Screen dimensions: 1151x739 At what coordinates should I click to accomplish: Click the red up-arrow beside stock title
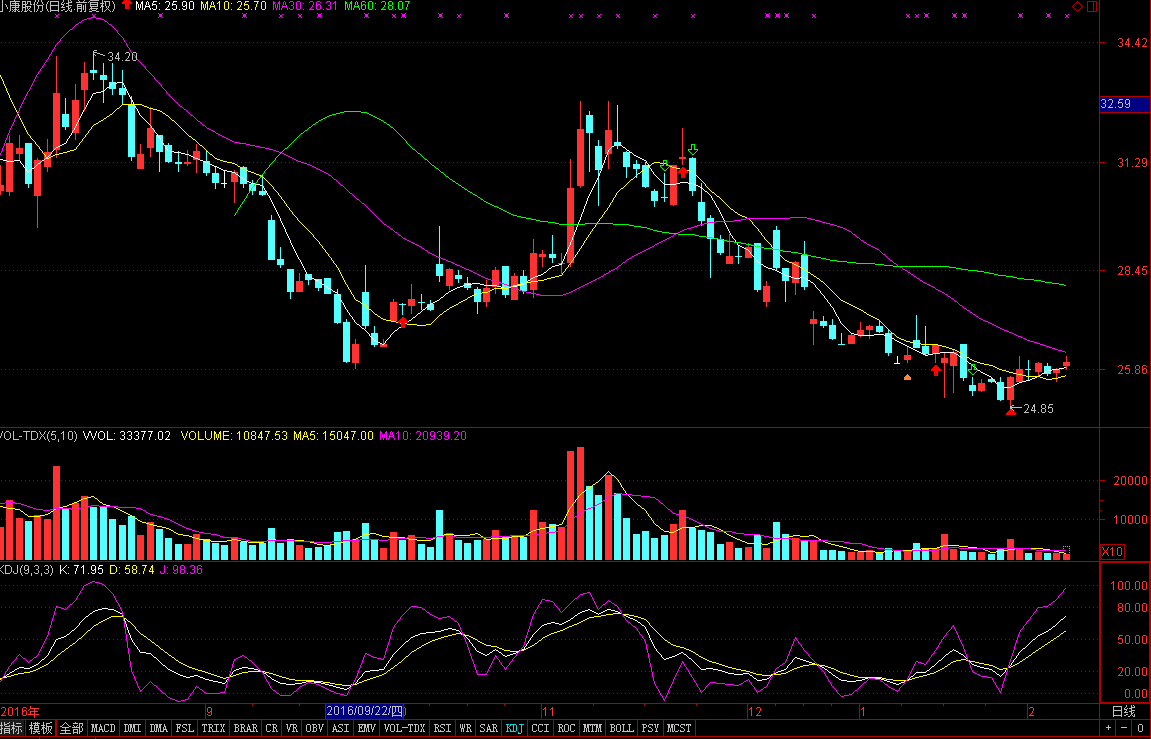(x=126, y=6)
